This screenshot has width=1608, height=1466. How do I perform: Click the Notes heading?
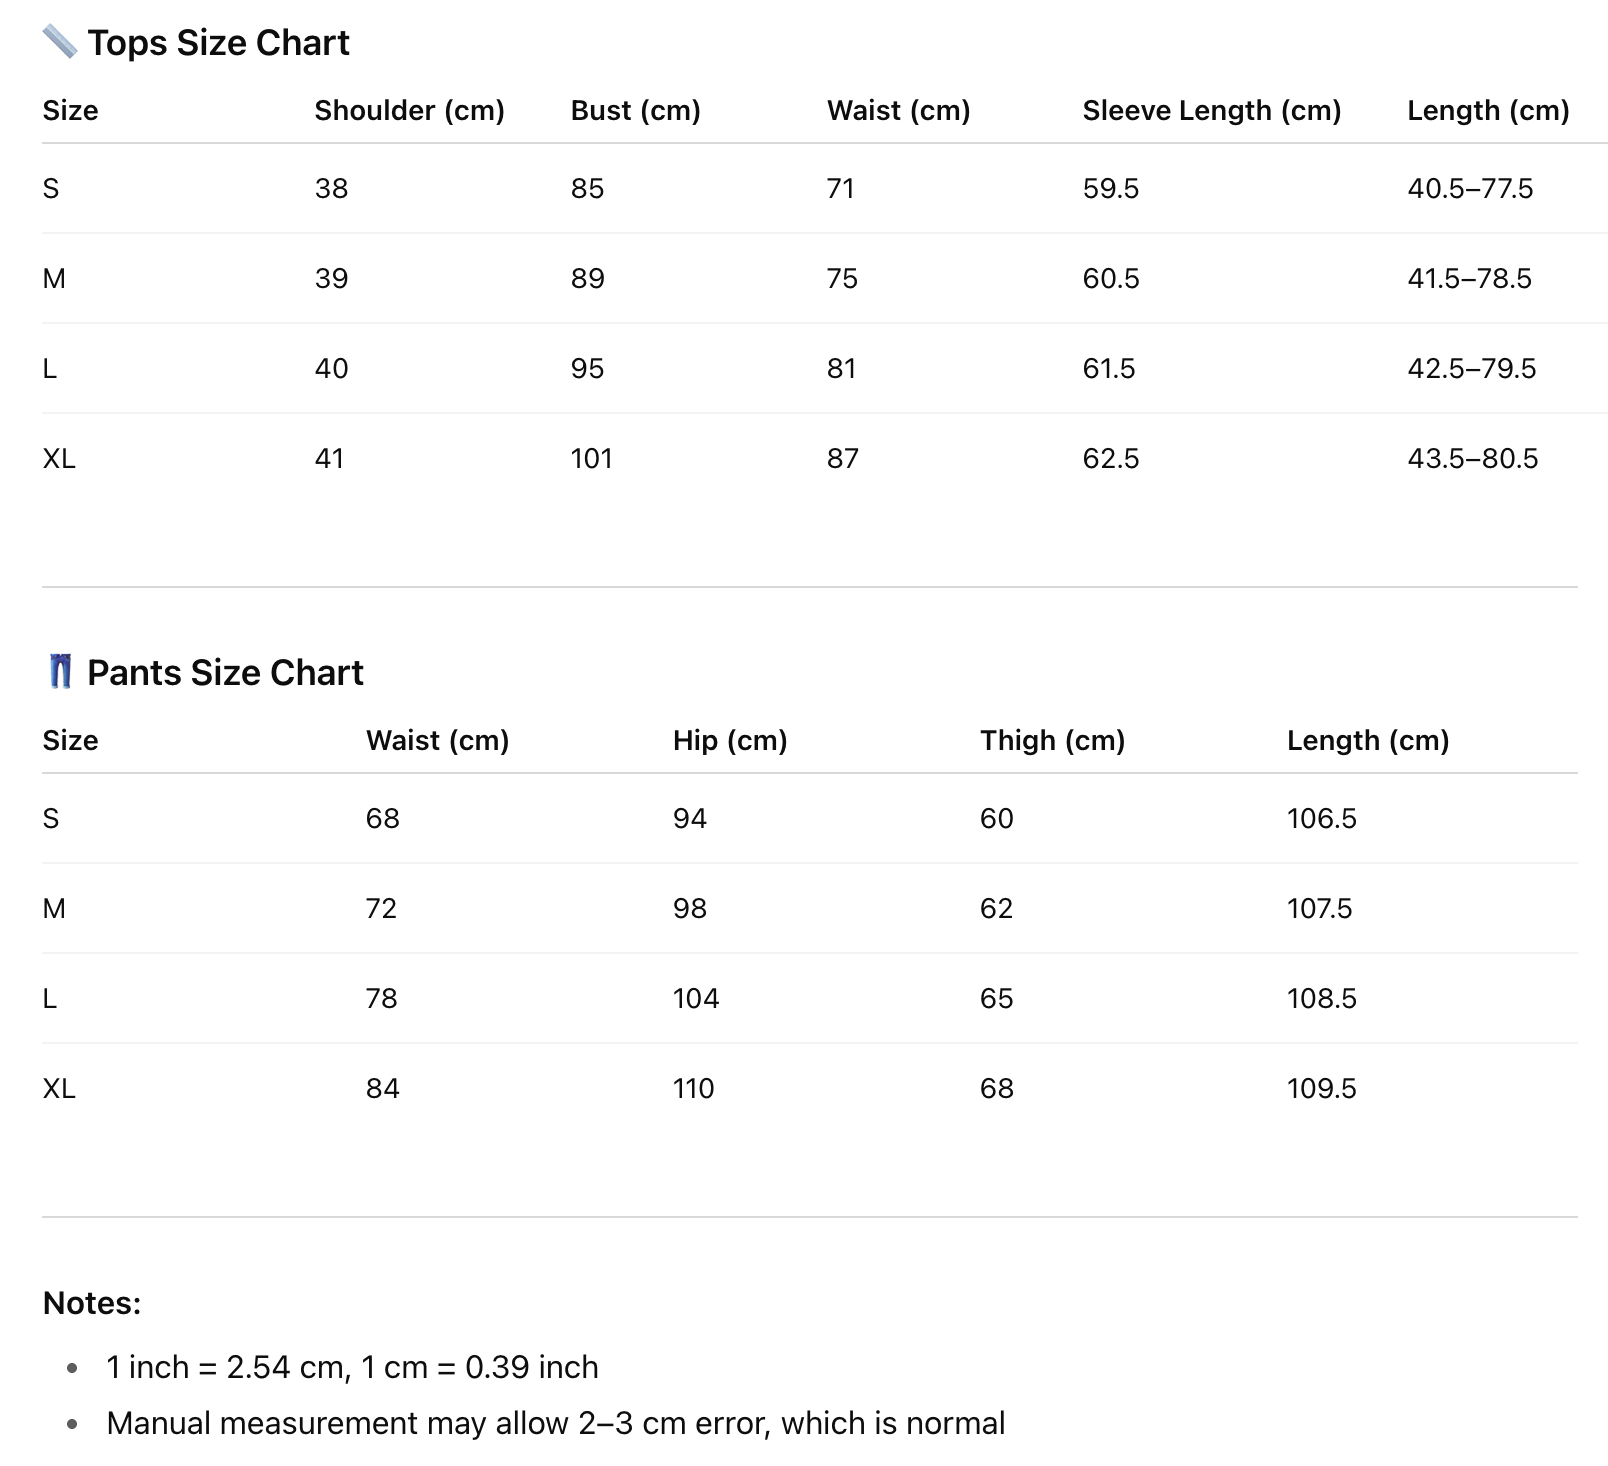92,1303
